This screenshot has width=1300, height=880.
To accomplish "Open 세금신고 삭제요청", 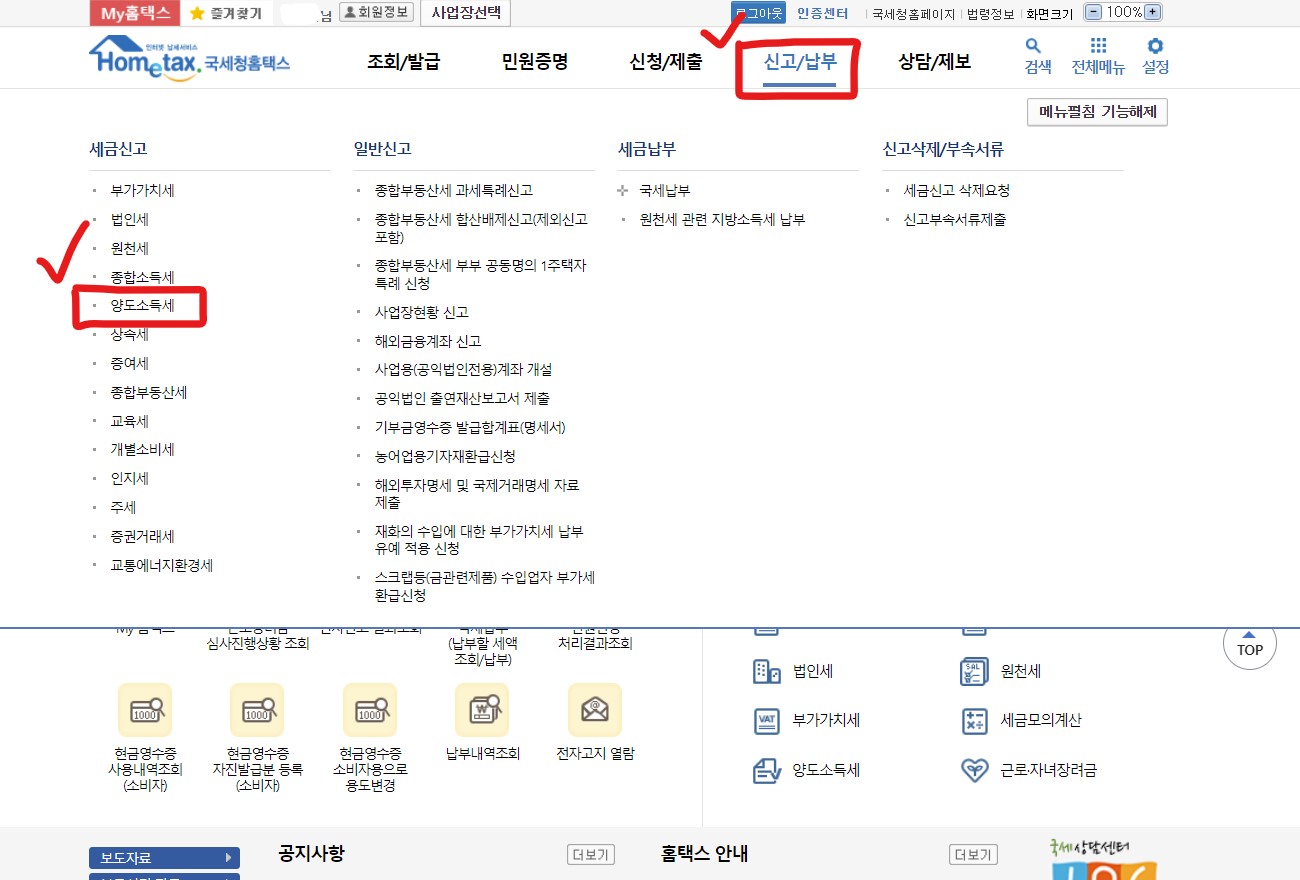I will click(957, 191).
